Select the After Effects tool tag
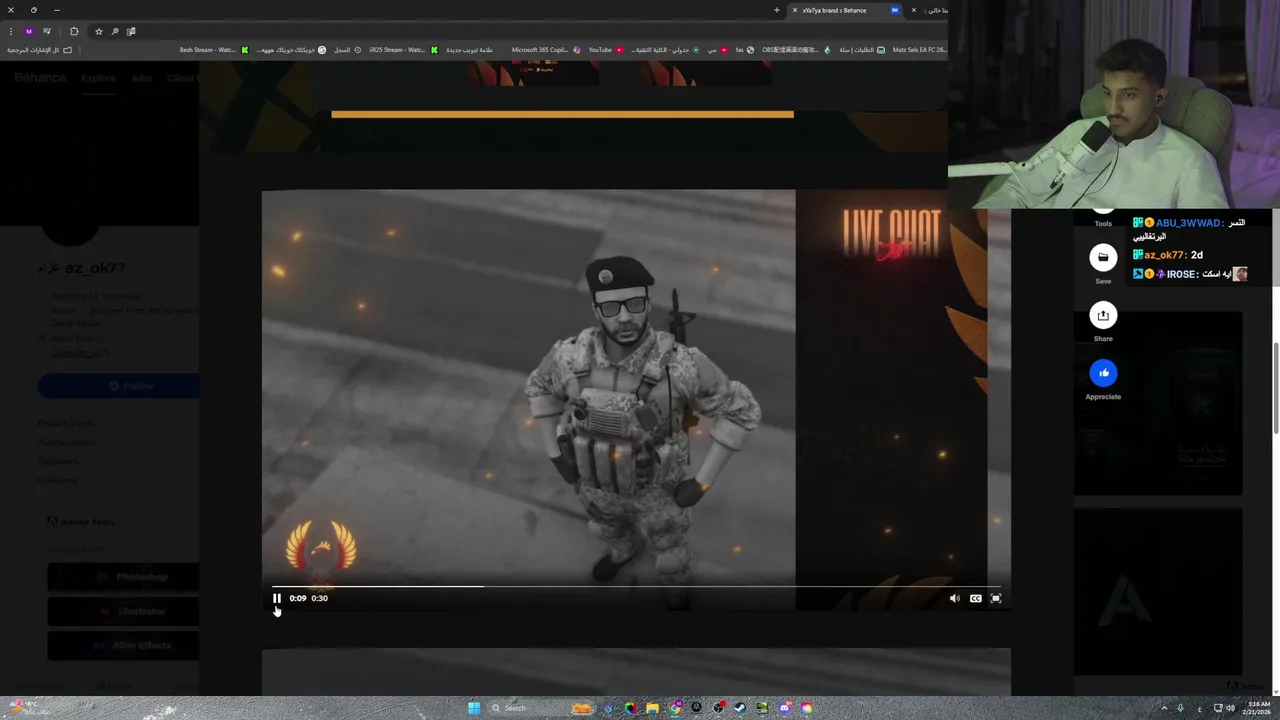The height and width of the screenshot is (720, 1280). coord(124,645)
